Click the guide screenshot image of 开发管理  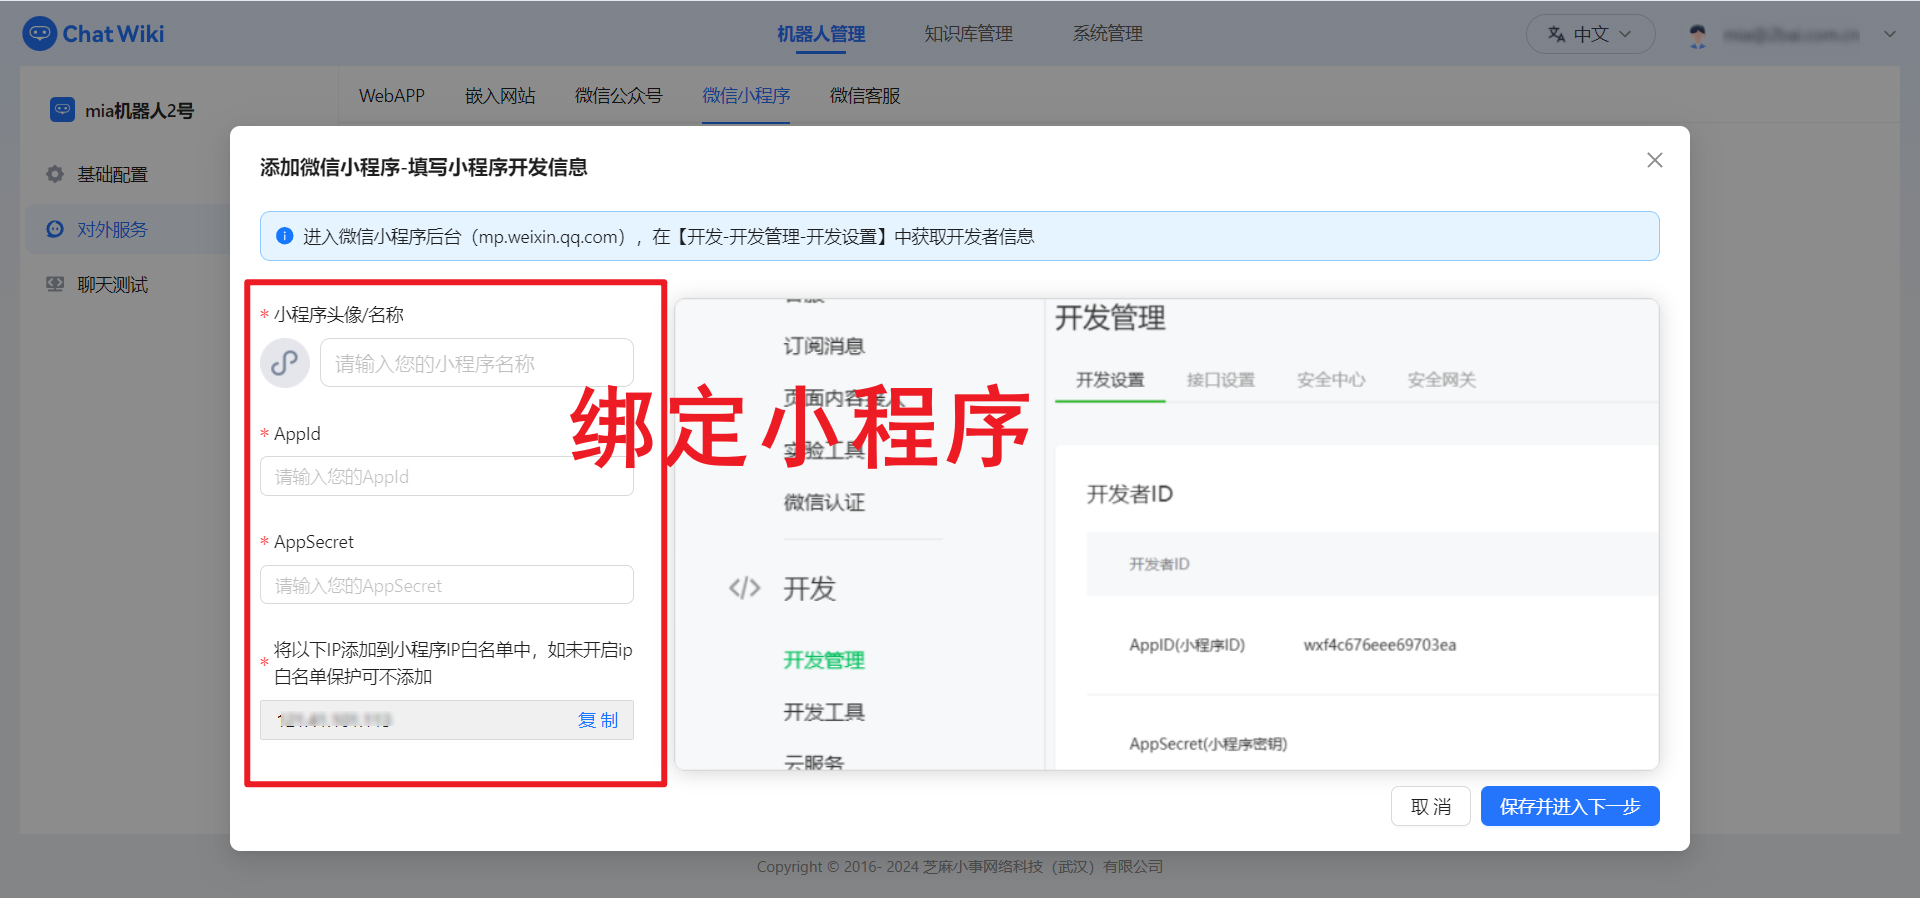coord(1167,534)
